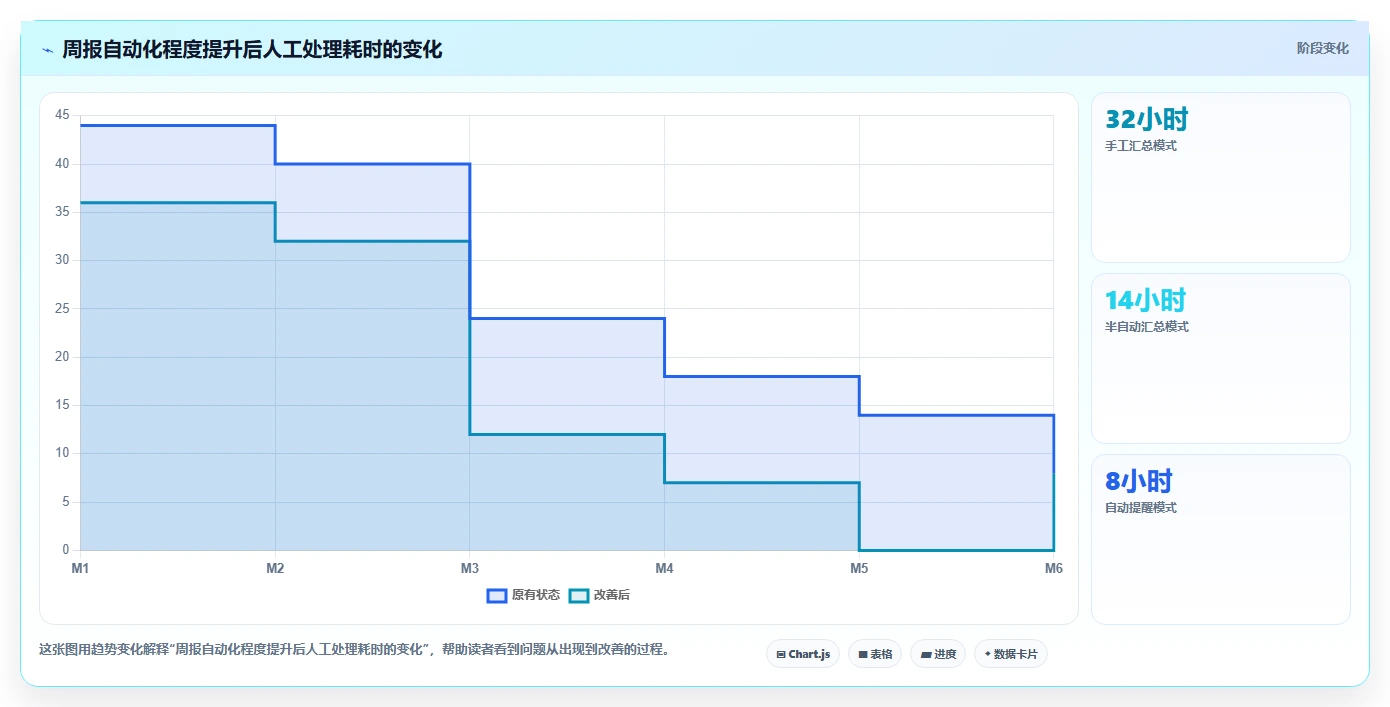Open the 8小时 自动提醒模式 card
Screen dimensions: 1390x707
tap(1221, 540)
